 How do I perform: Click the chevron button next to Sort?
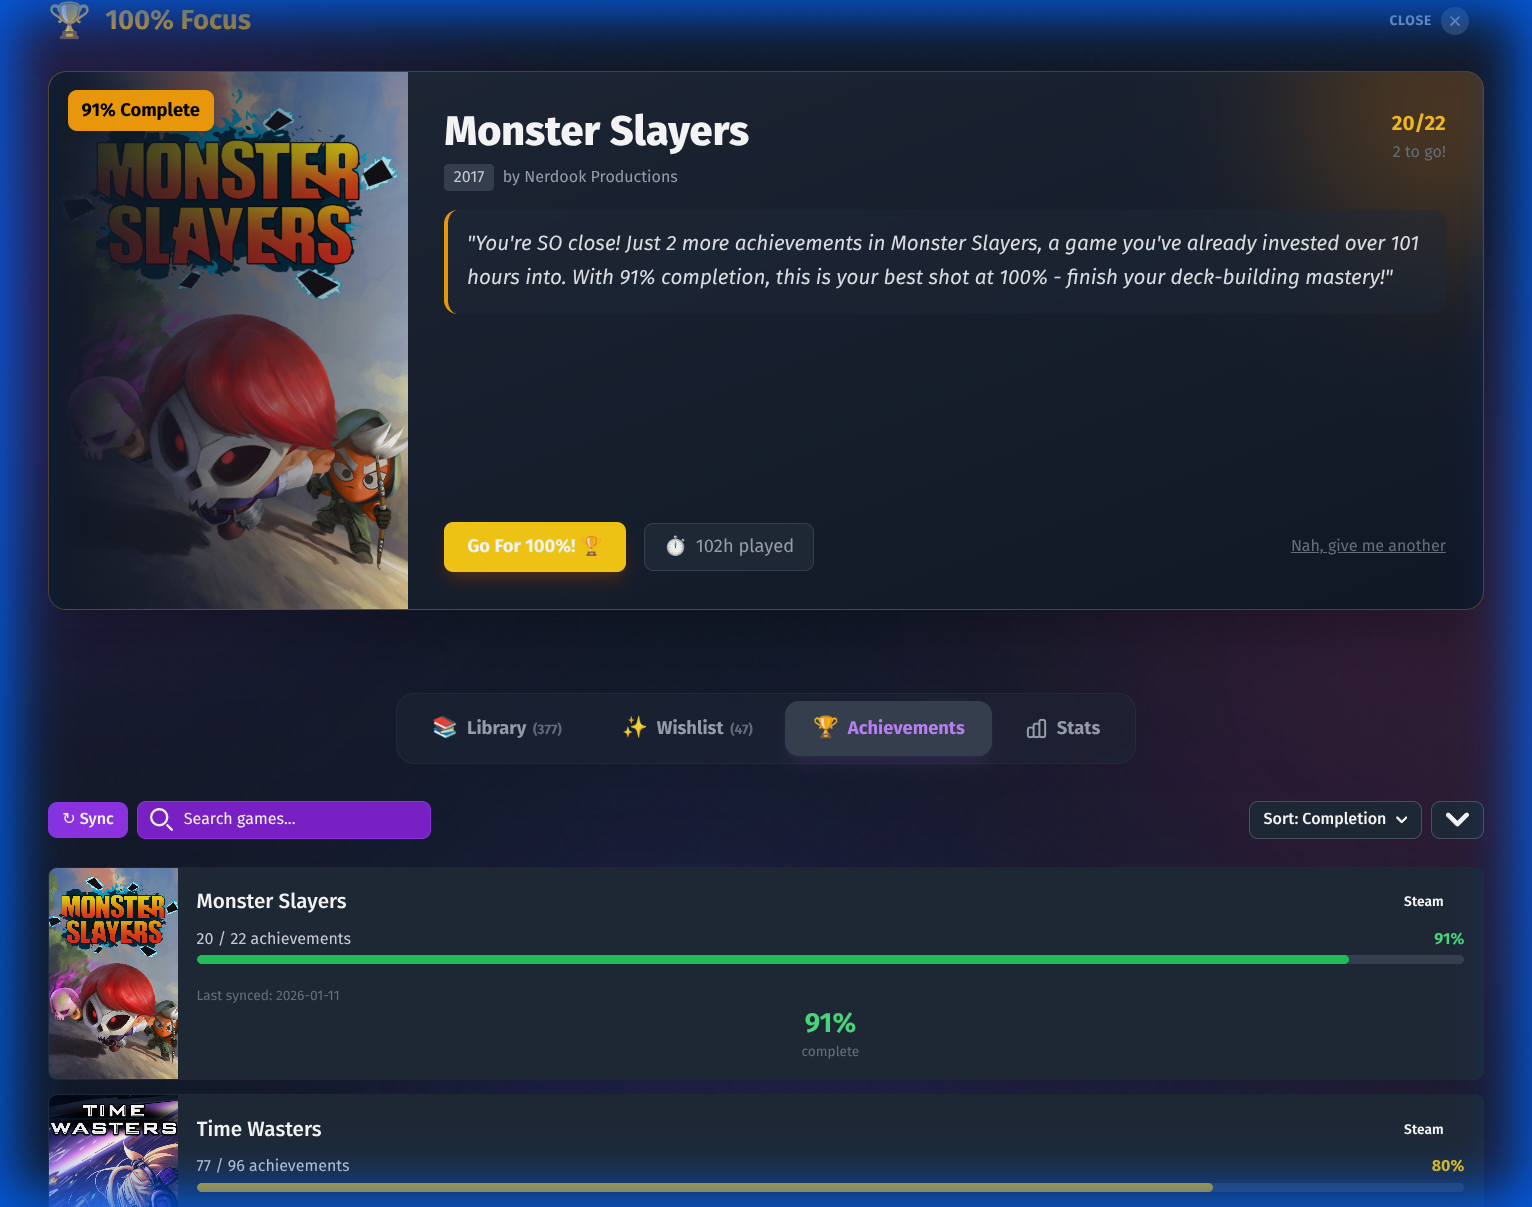point(1457,820)
